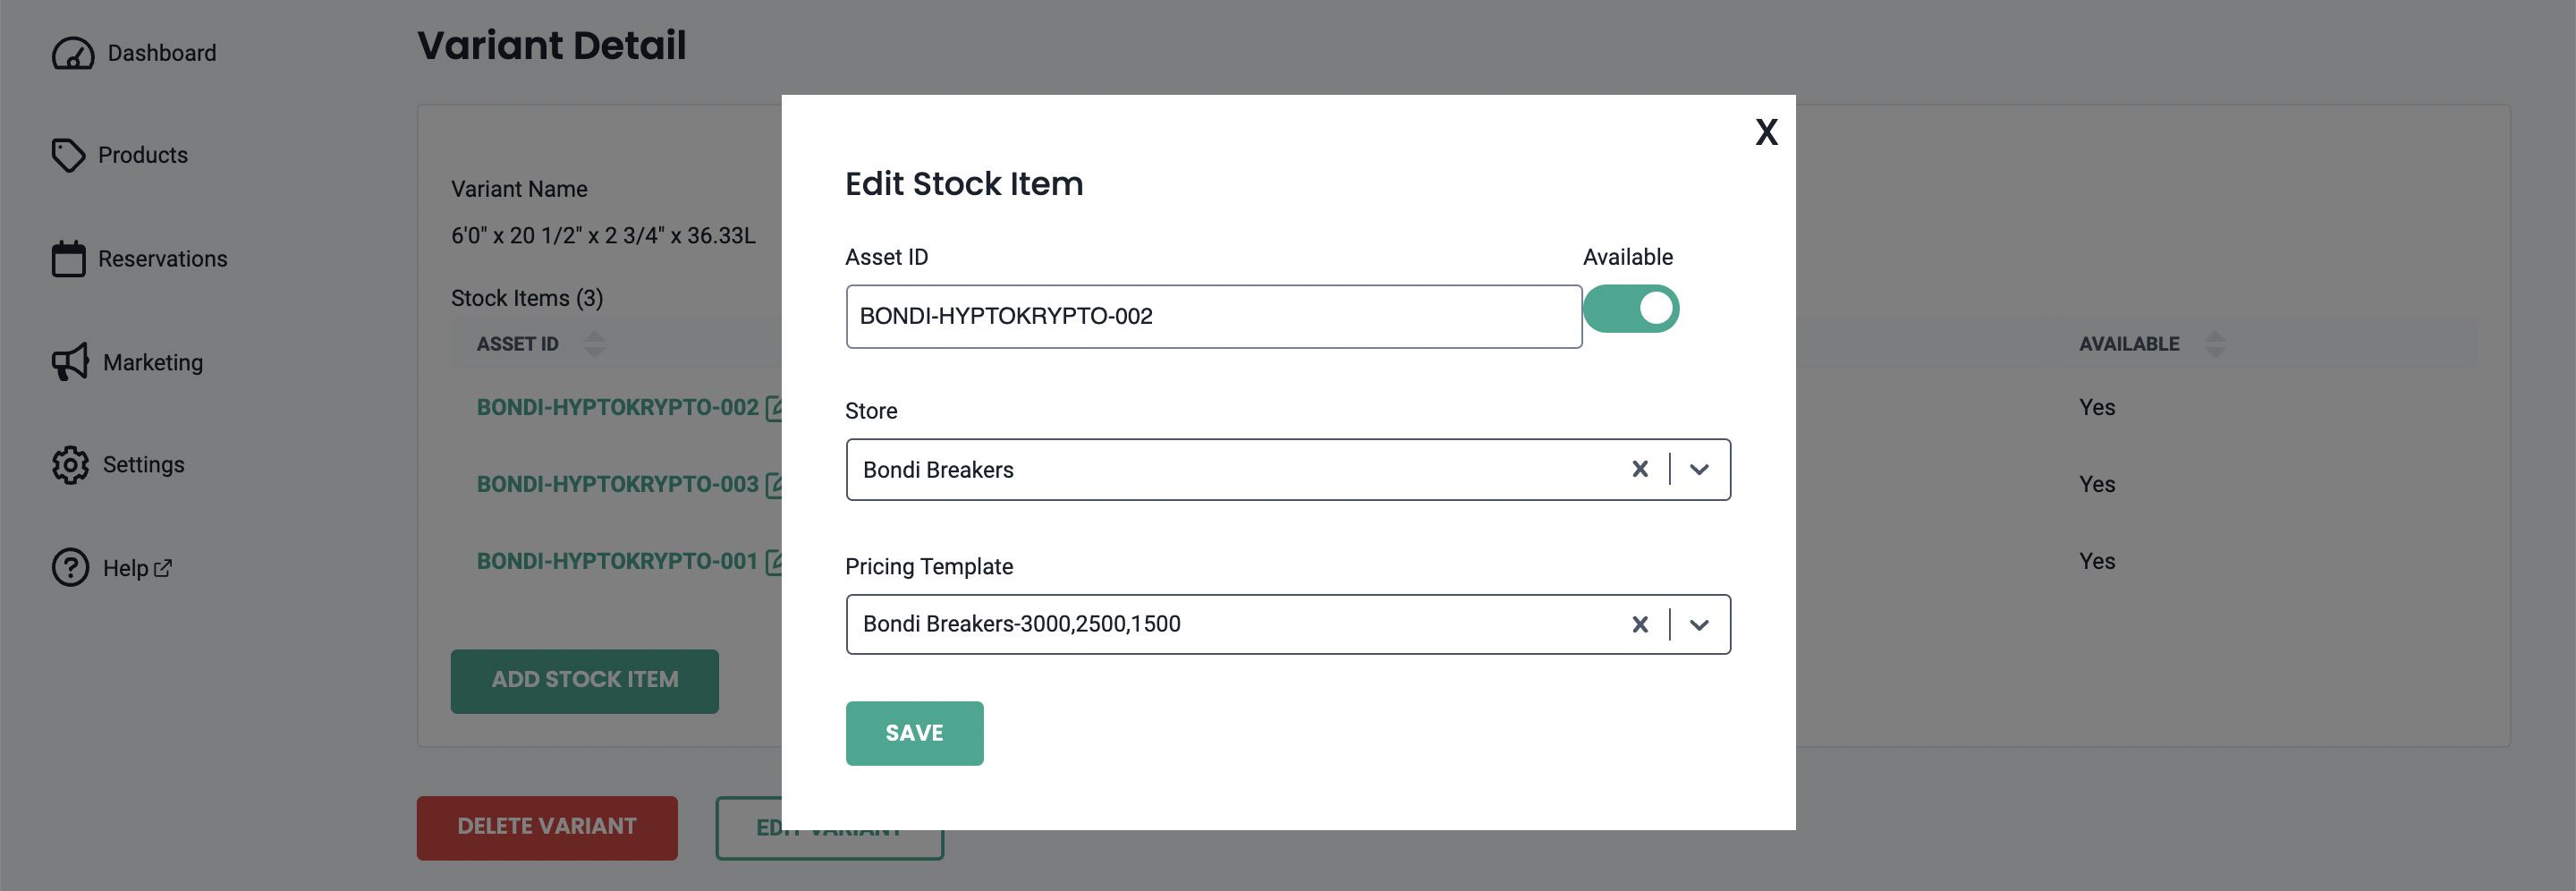
Task: Toggle the Available switch off
Action: point(1630,309)
